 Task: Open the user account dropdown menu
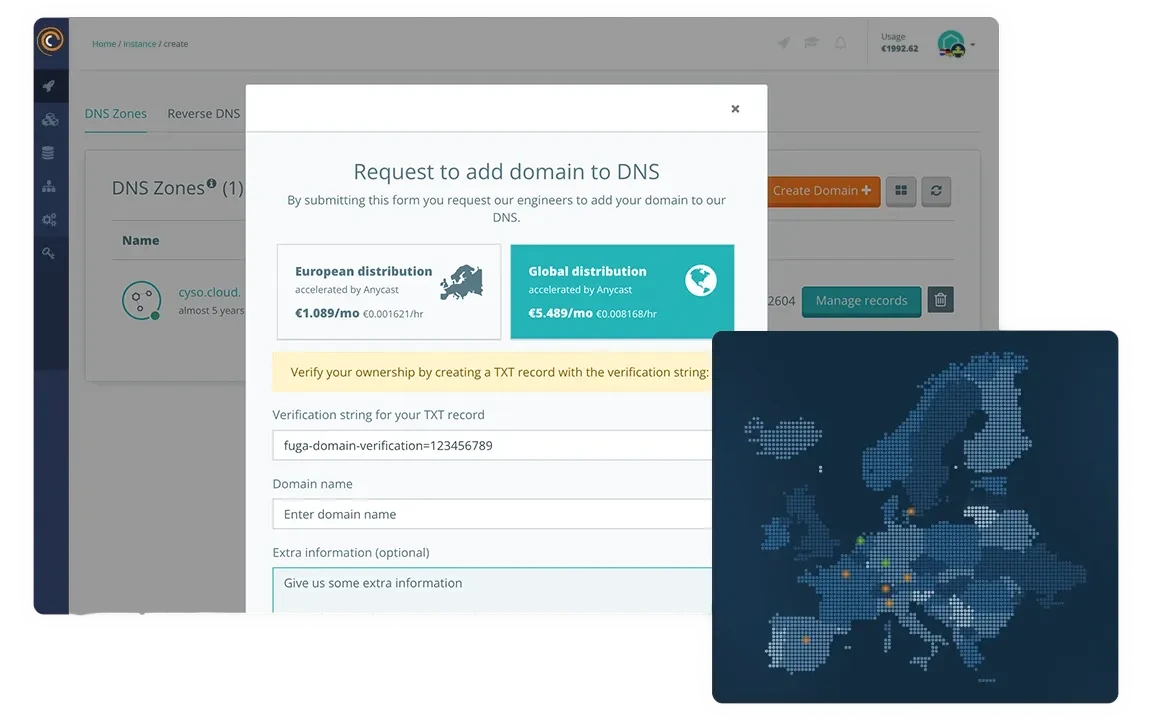click(x=958, y=43)
